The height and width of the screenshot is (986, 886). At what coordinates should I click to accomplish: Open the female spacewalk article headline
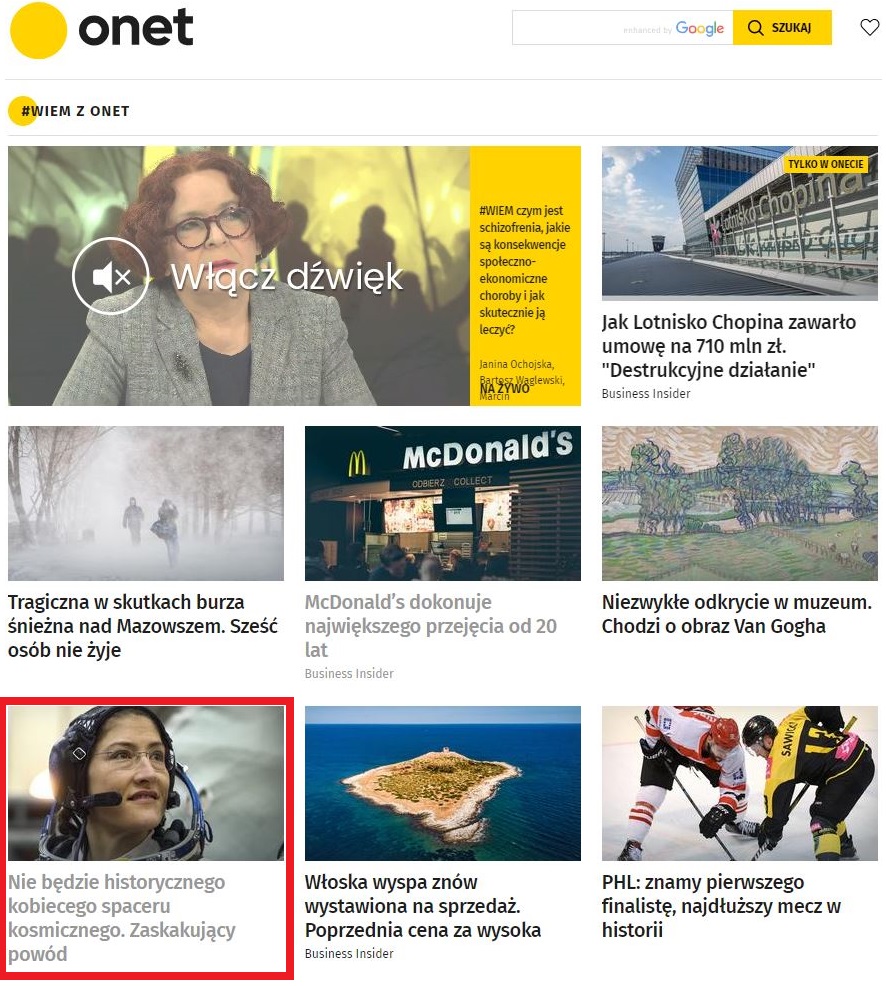tap(122, 917)
